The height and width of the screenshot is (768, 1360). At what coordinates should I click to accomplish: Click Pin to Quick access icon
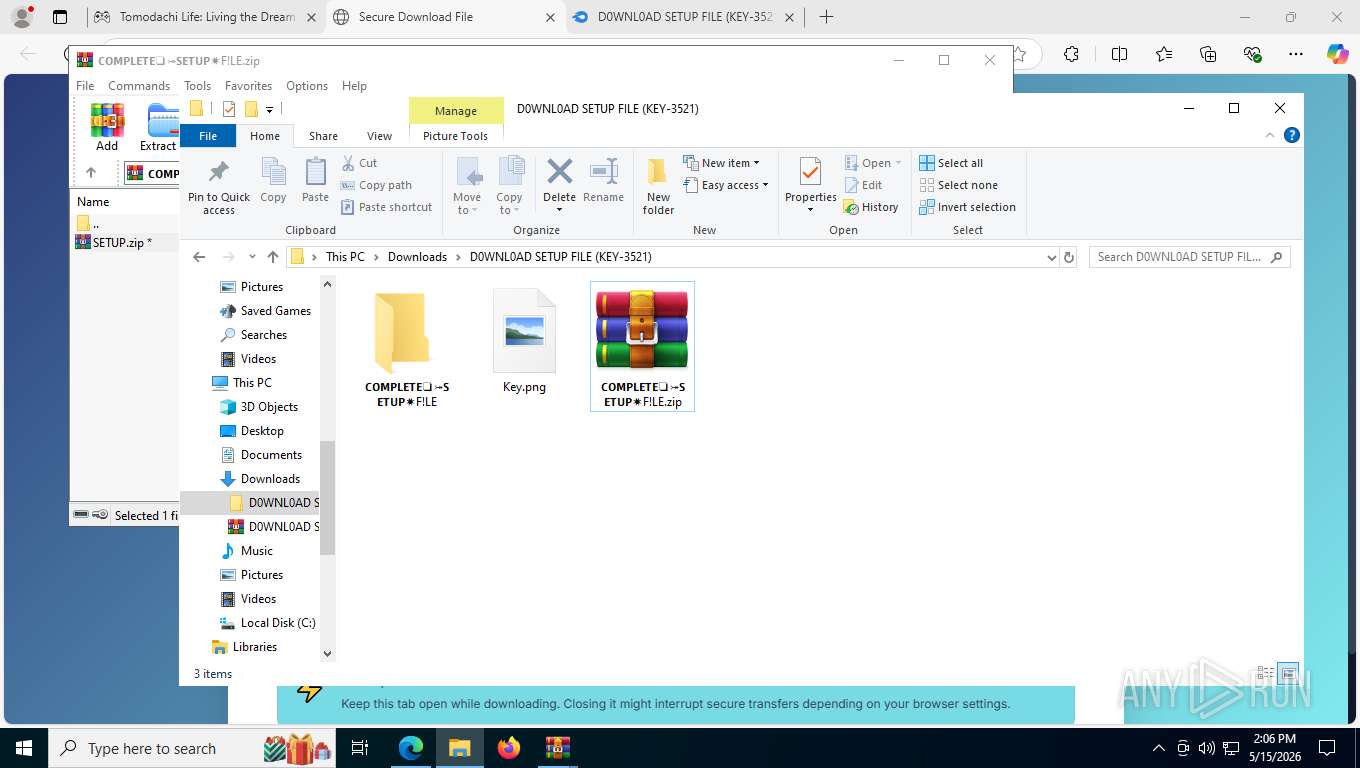(219, 186)
